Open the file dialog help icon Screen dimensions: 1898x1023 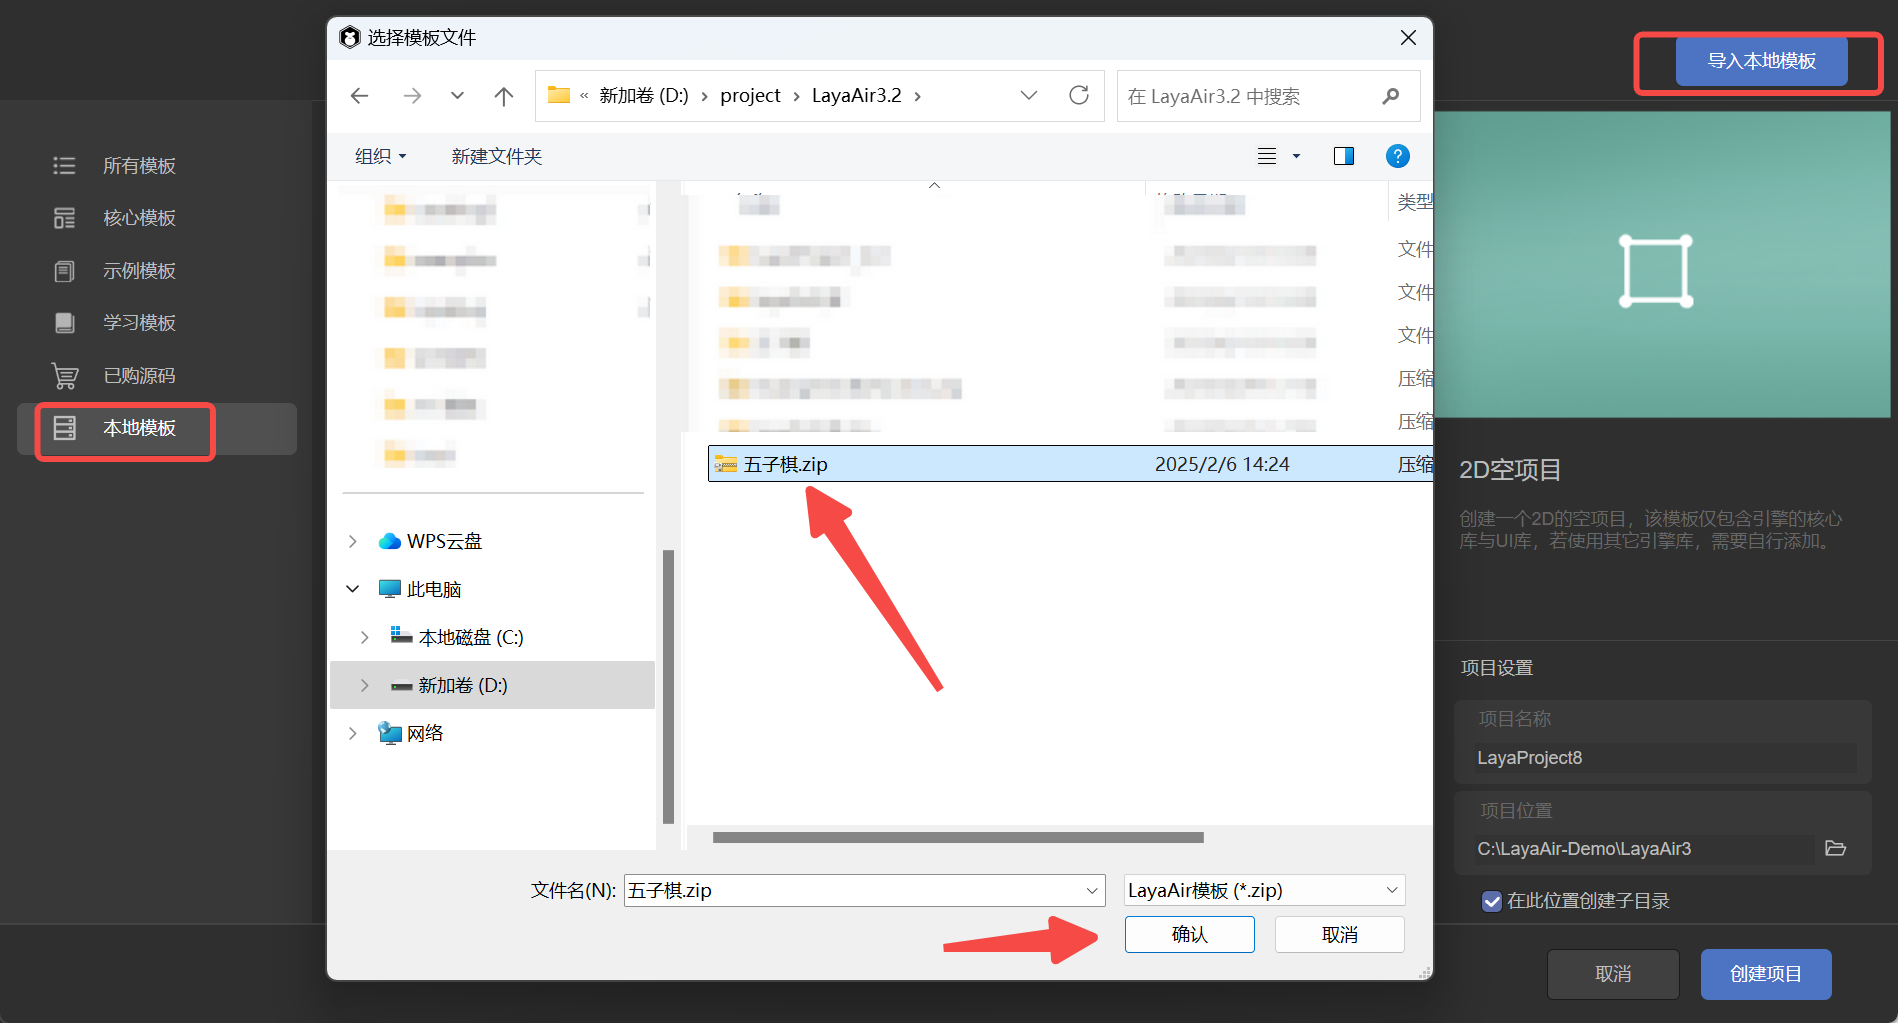point(1397,156)
